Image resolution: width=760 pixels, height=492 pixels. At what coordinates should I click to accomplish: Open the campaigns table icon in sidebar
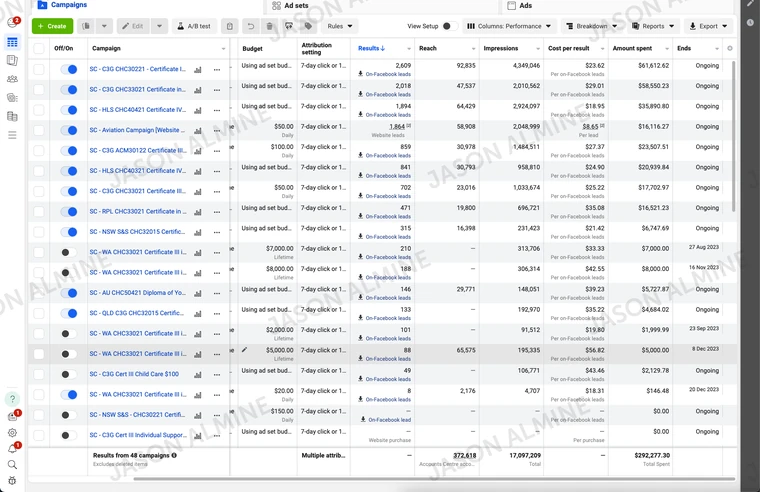tap(13, 42)
